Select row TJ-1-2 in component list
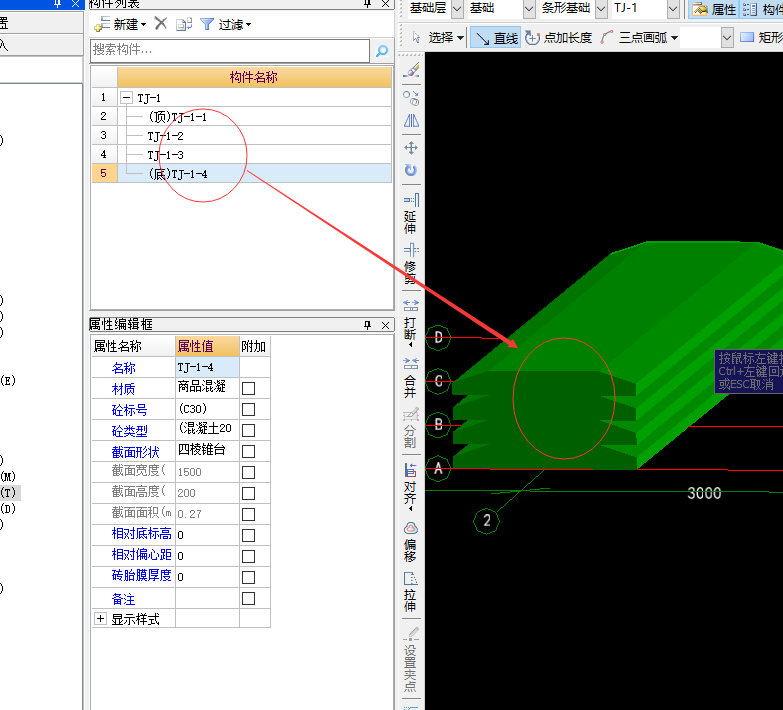This screenshot has height=710, width=783. click(x=255, y=136)
